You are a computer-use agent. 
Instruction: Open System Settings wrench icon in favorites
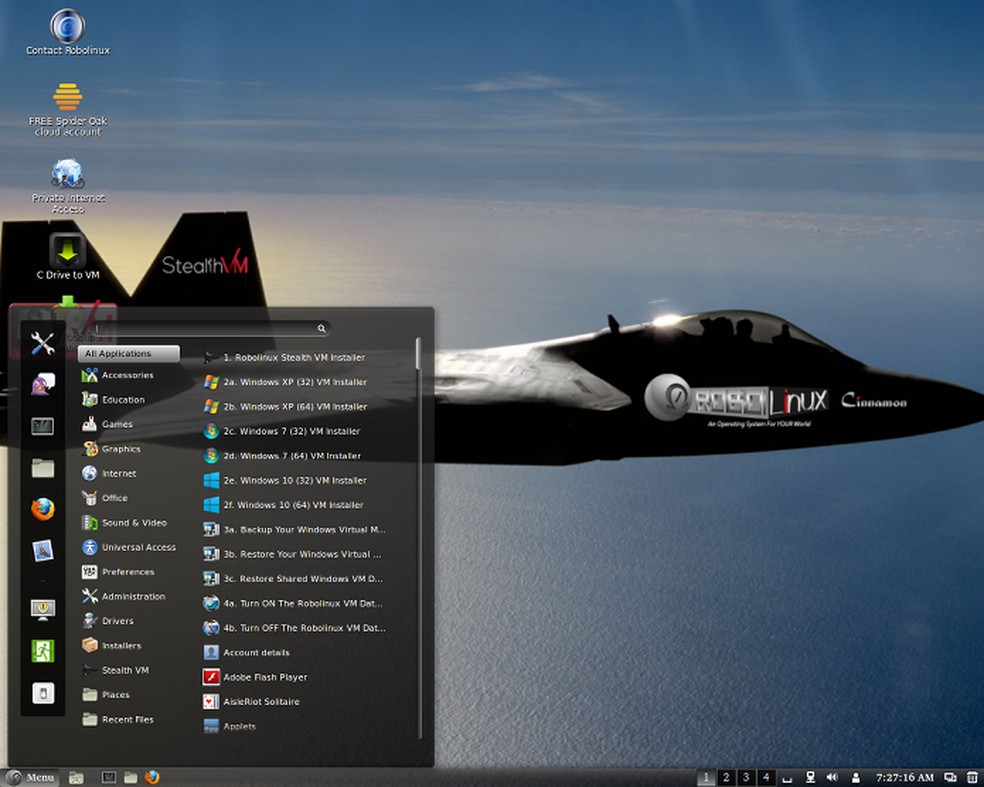(43, 343)
